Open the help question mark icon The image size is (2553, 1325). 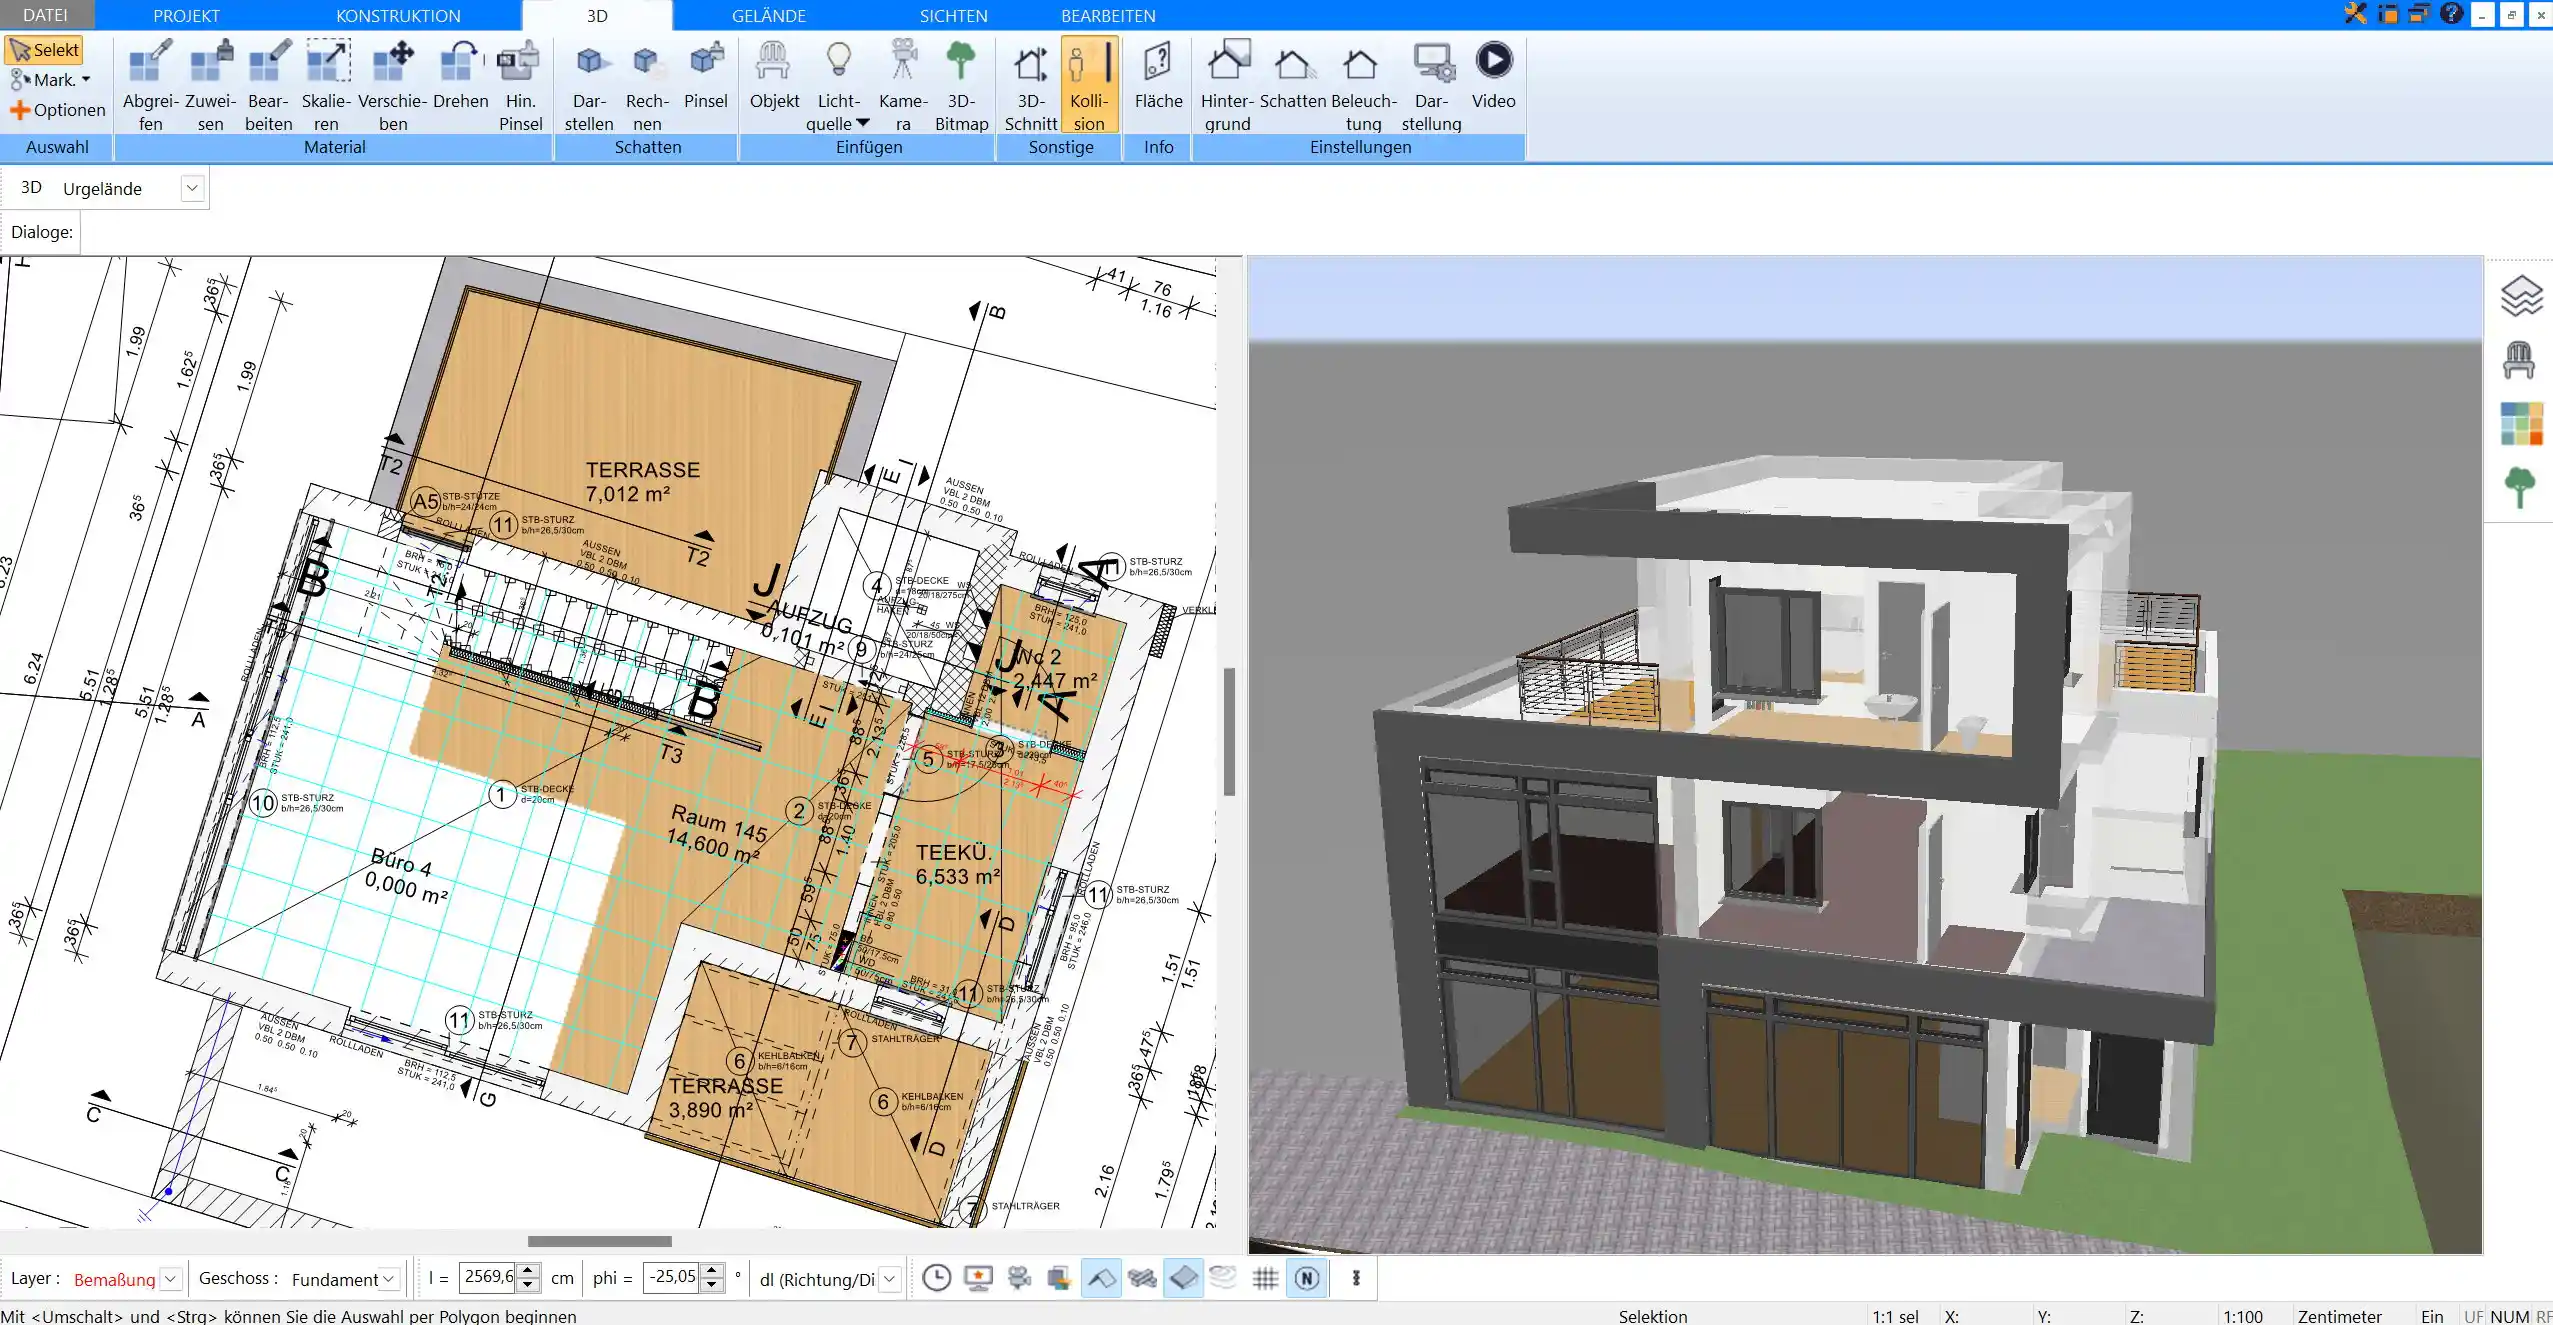coord(2451,14)
